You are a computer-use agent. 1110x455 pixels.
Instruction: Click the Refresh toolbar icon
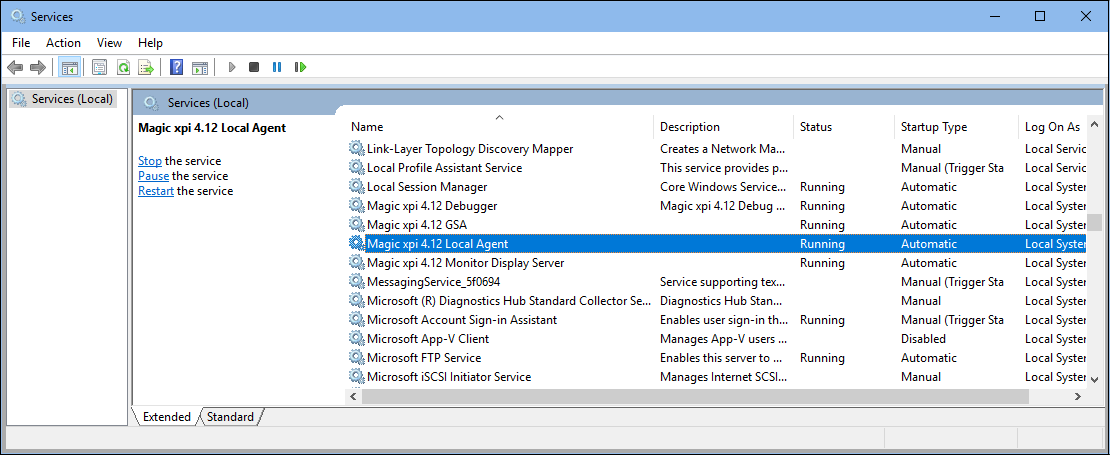pos(123,67)
